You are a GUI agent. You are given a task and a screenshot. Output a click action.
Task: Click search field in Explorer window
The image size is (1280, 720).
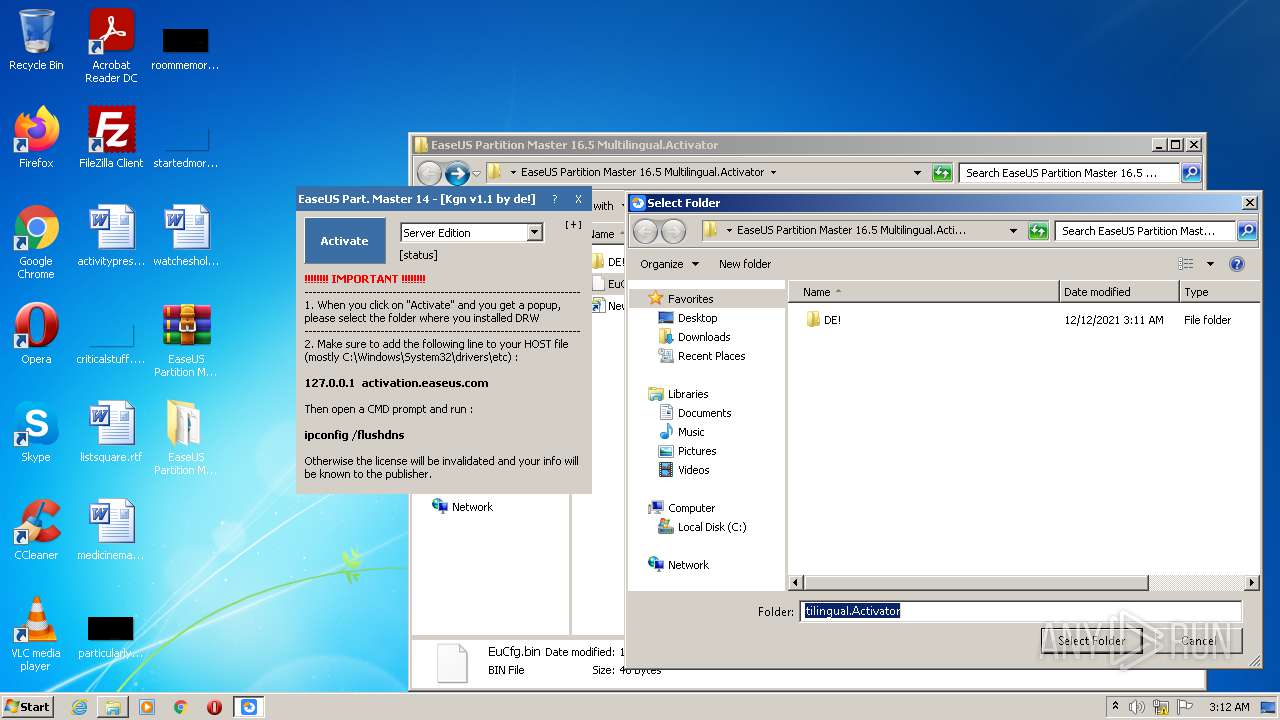click(1069, 173)
